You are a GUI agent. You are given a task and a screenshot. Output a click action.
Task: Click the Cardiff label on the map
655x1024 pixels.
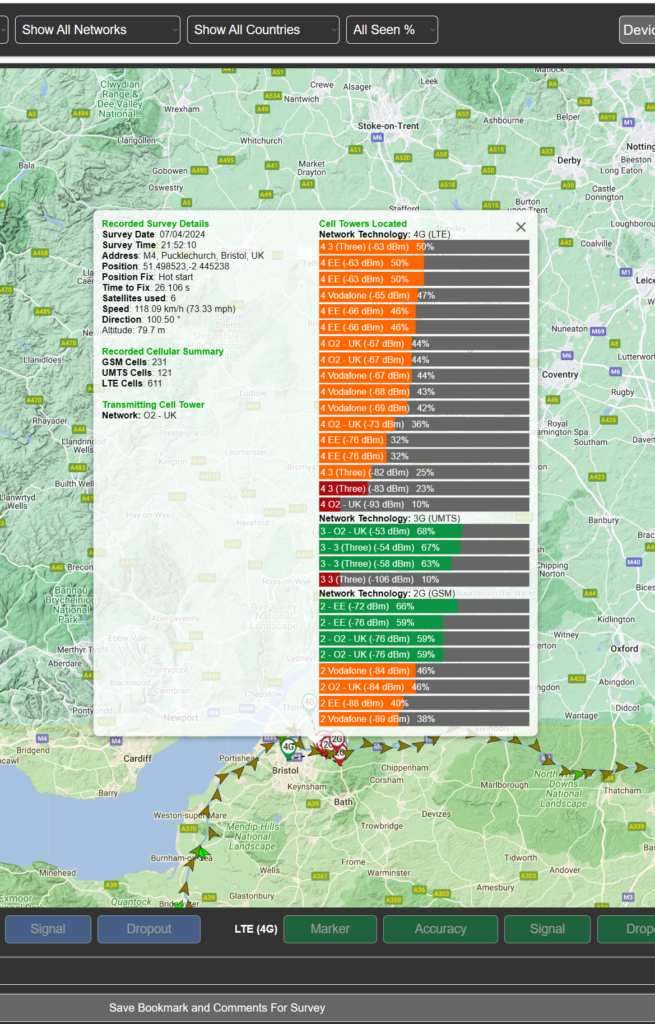click(137, 759)
